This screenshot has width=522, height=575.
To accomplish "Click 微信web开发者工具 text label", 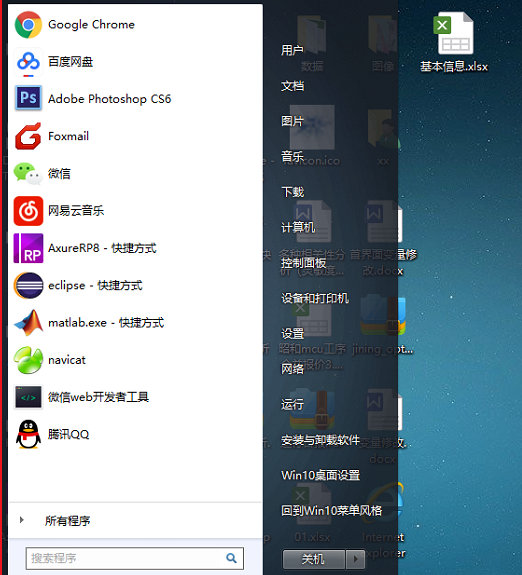I will [x=98, y=397].
